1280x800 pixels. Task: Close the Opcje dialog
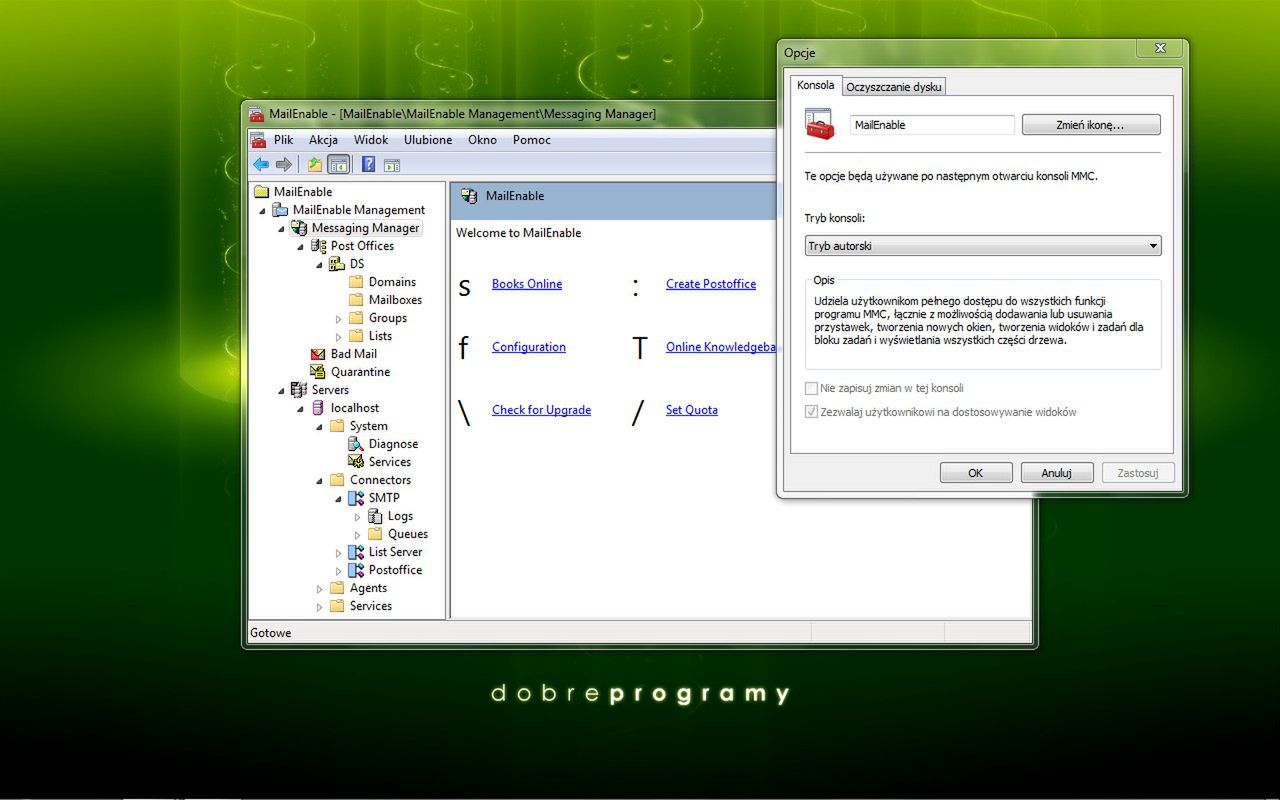pos(1160,48)
